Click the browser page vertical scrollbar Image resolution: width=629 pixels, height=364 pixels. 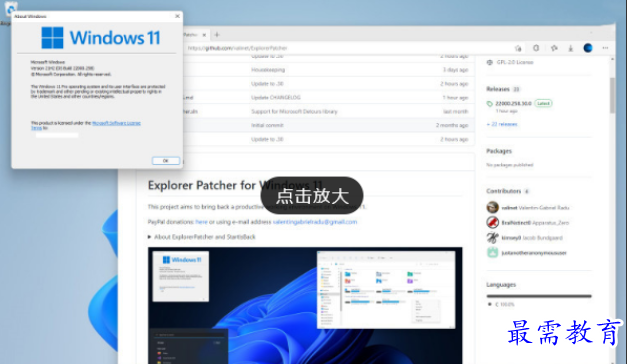pos(612,95)
